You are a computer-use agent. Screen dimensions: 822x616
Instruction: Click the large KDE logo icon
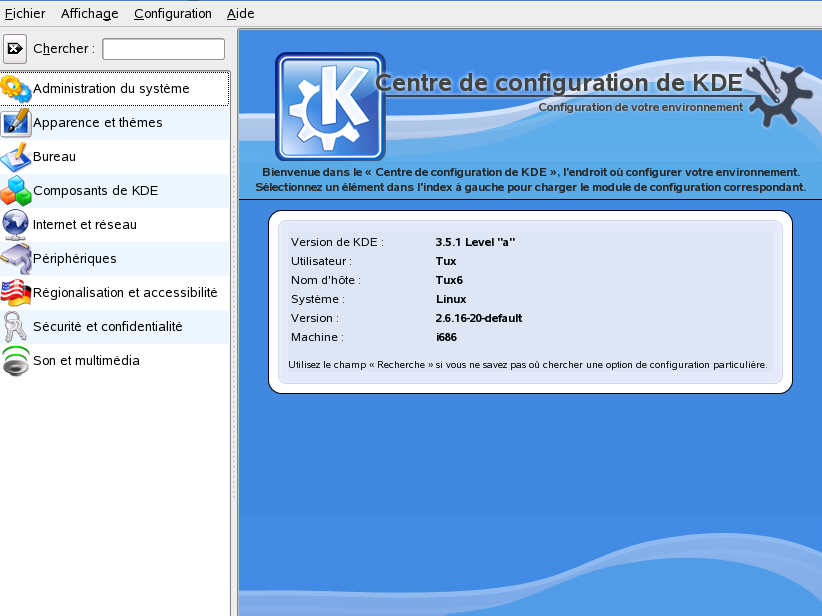click(330, 106)
